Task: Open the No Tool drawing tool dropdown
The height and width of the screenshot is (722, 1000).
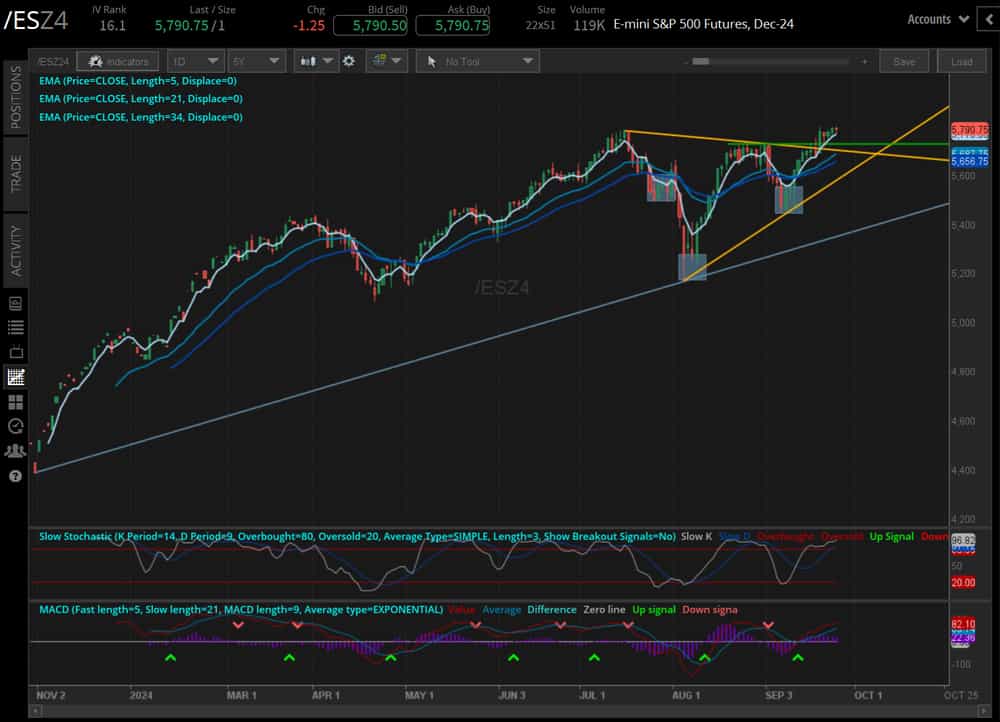Action: pyautogui.click(x=478, y=61)
